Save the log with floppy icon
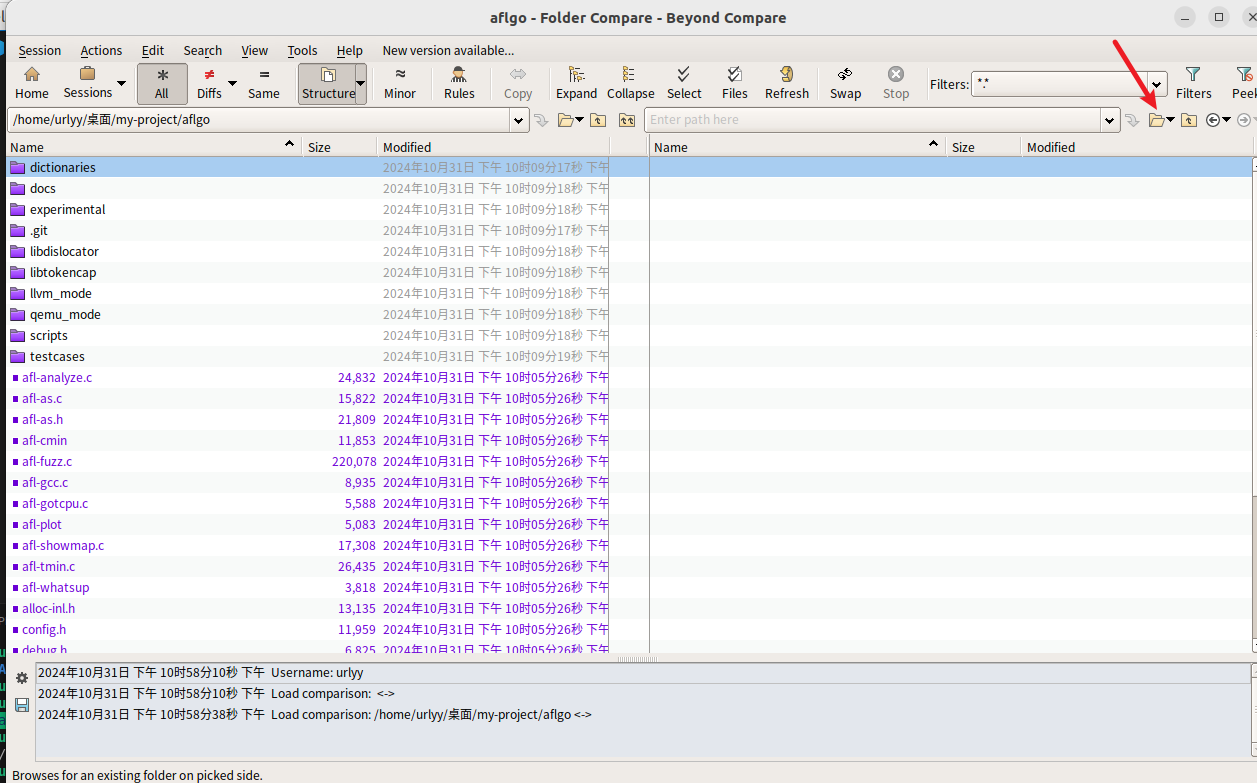This screenshot has width=1257, height=783. point(22,704)
